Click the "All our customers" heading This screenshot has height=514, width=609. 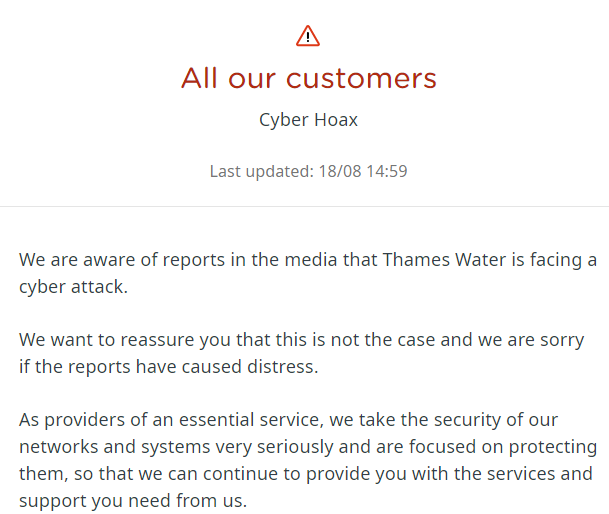(x=308, y=78)
